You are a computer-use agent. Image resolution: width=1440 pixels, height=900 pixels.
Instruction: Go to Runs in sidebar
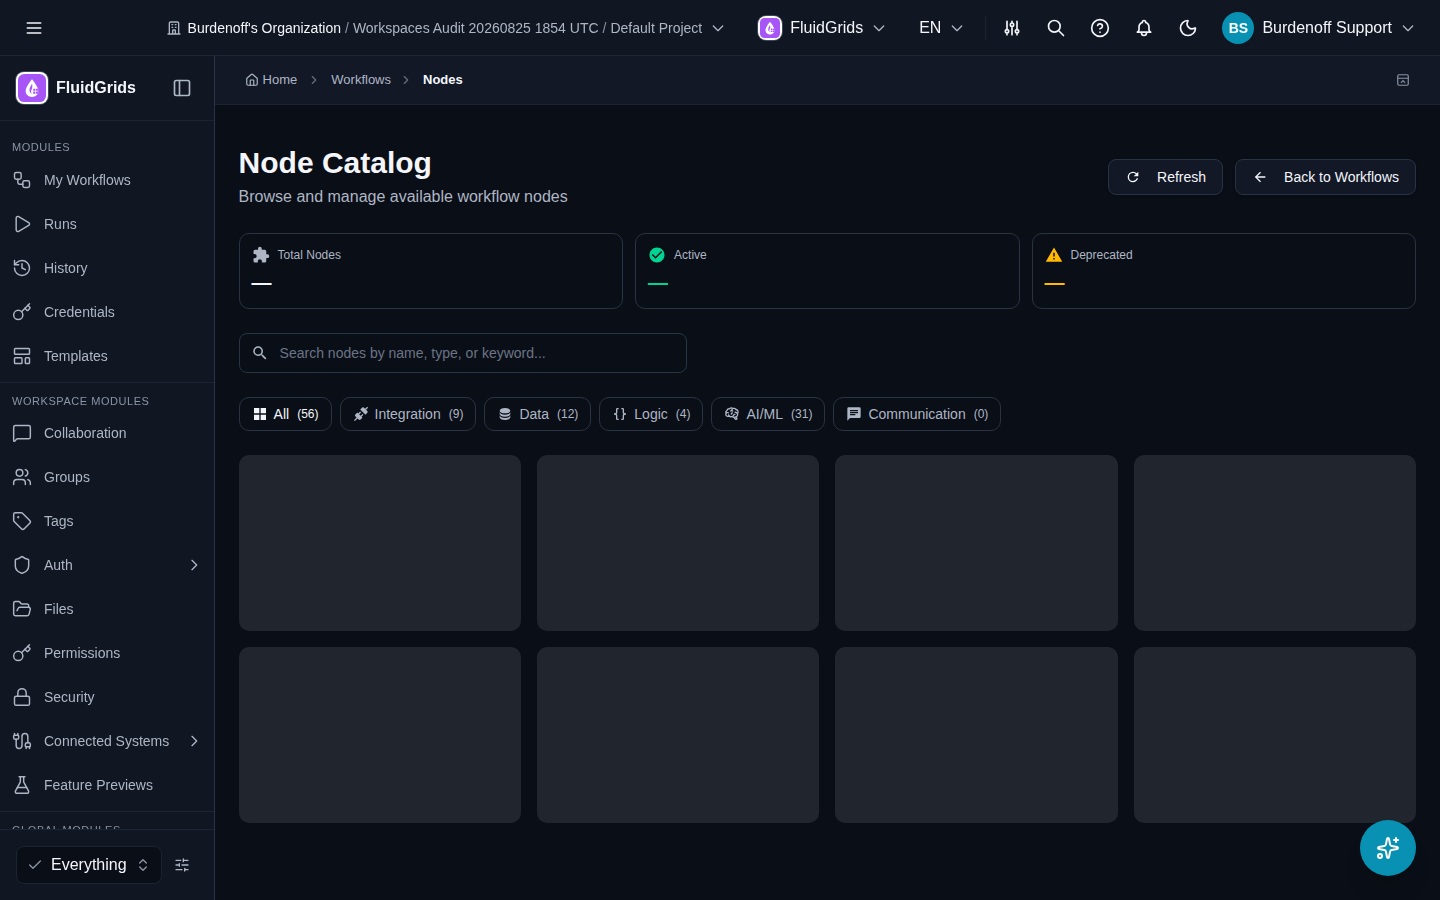[107, 224]
